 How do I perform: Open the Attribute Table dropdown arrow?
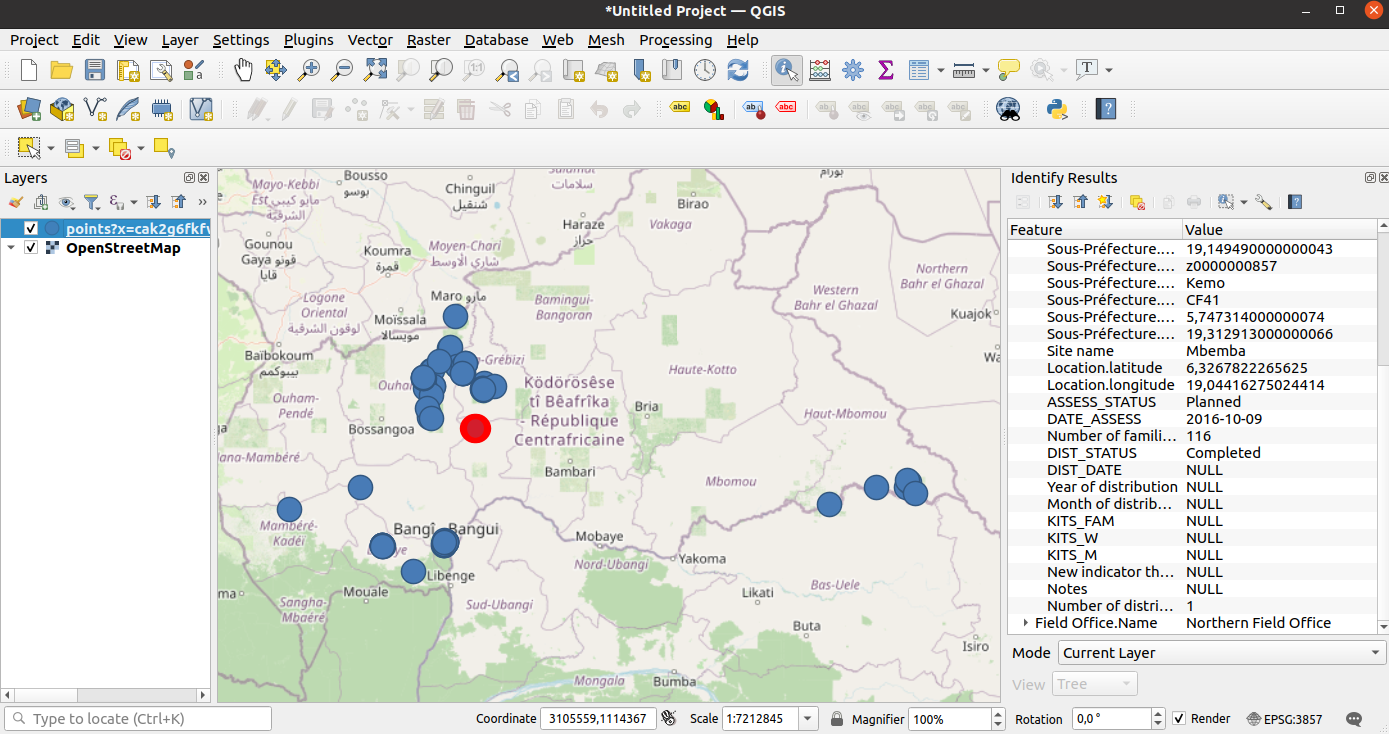(941, 70)
